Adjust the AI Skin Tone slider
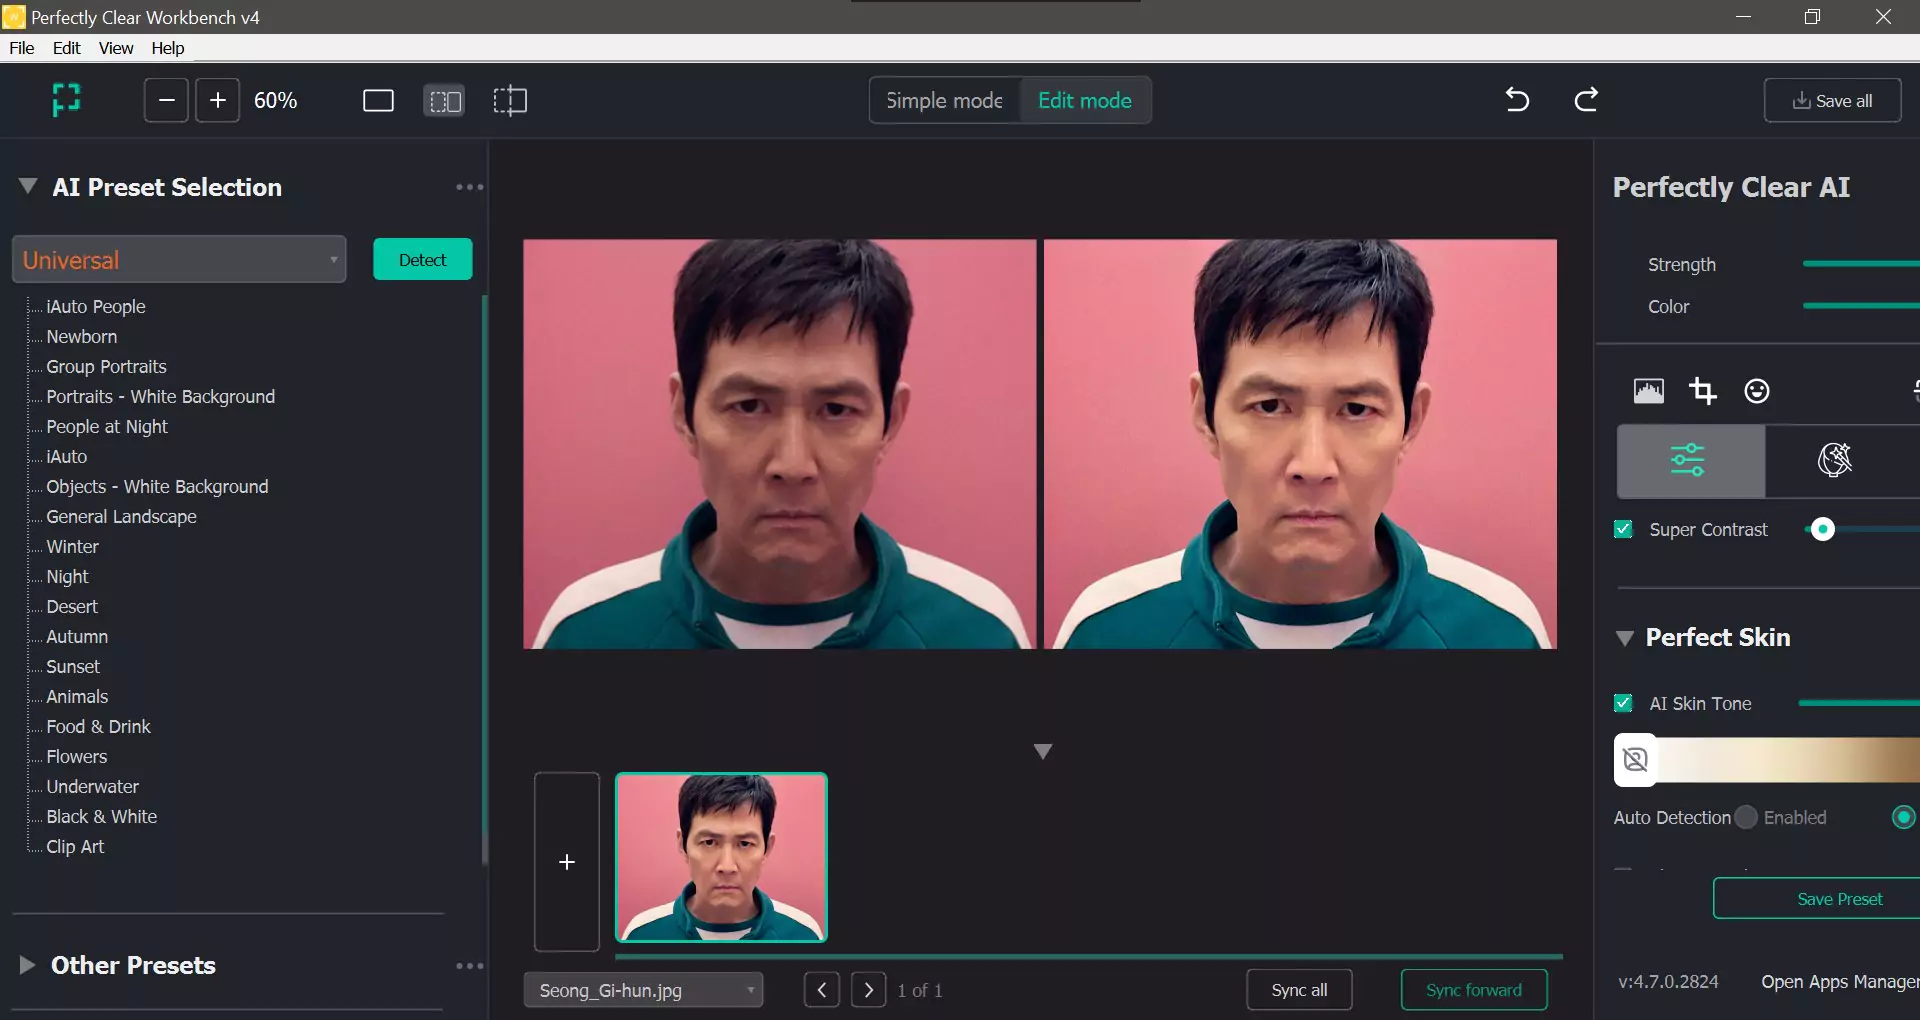Image resolution: width=1920 pixels, height=1020 pixels. point(1859,703)
